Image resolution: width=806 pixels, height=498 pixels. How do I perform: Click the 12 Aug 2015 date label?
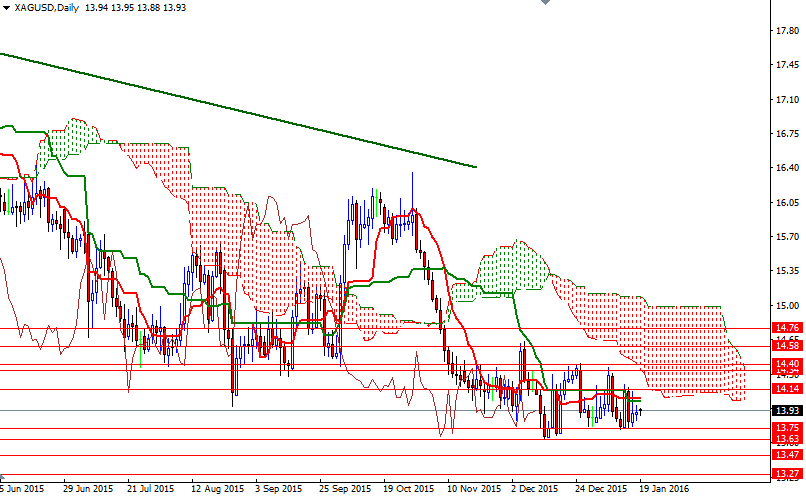click(x=217, y=488)
